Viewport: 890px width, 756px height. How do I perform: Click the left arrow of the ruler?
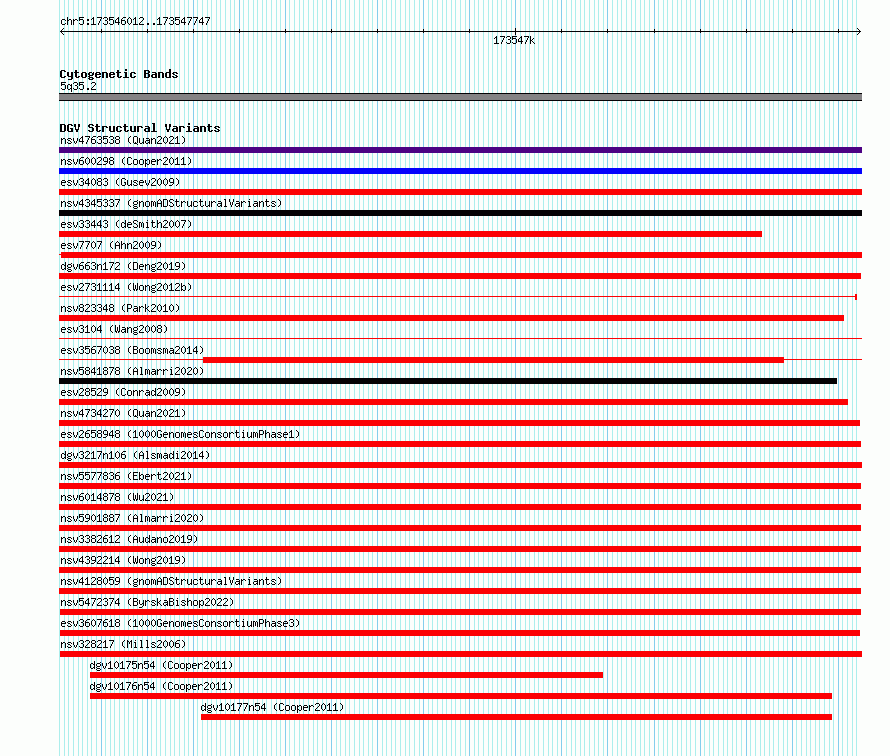click(x=62, y=32)
